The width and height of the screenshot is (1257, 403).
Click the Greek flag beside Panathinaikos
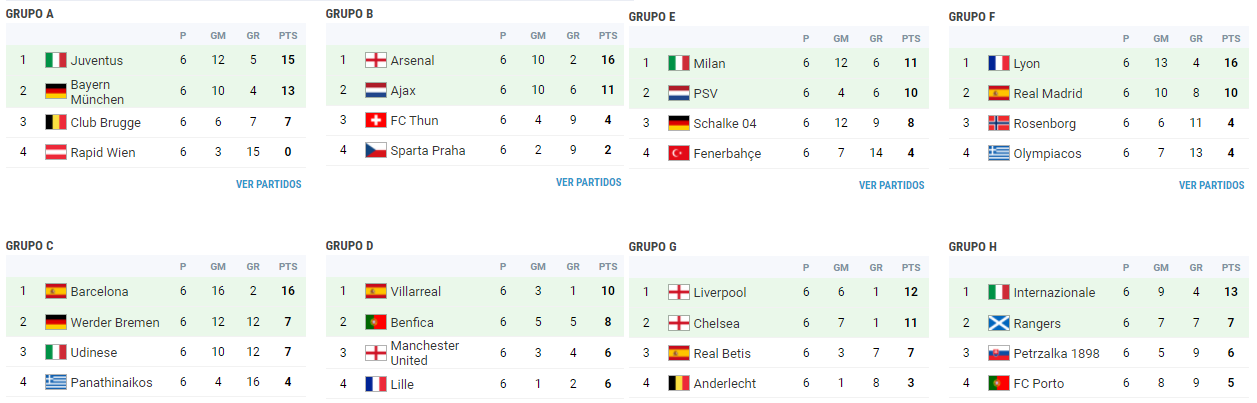(56, 382)
